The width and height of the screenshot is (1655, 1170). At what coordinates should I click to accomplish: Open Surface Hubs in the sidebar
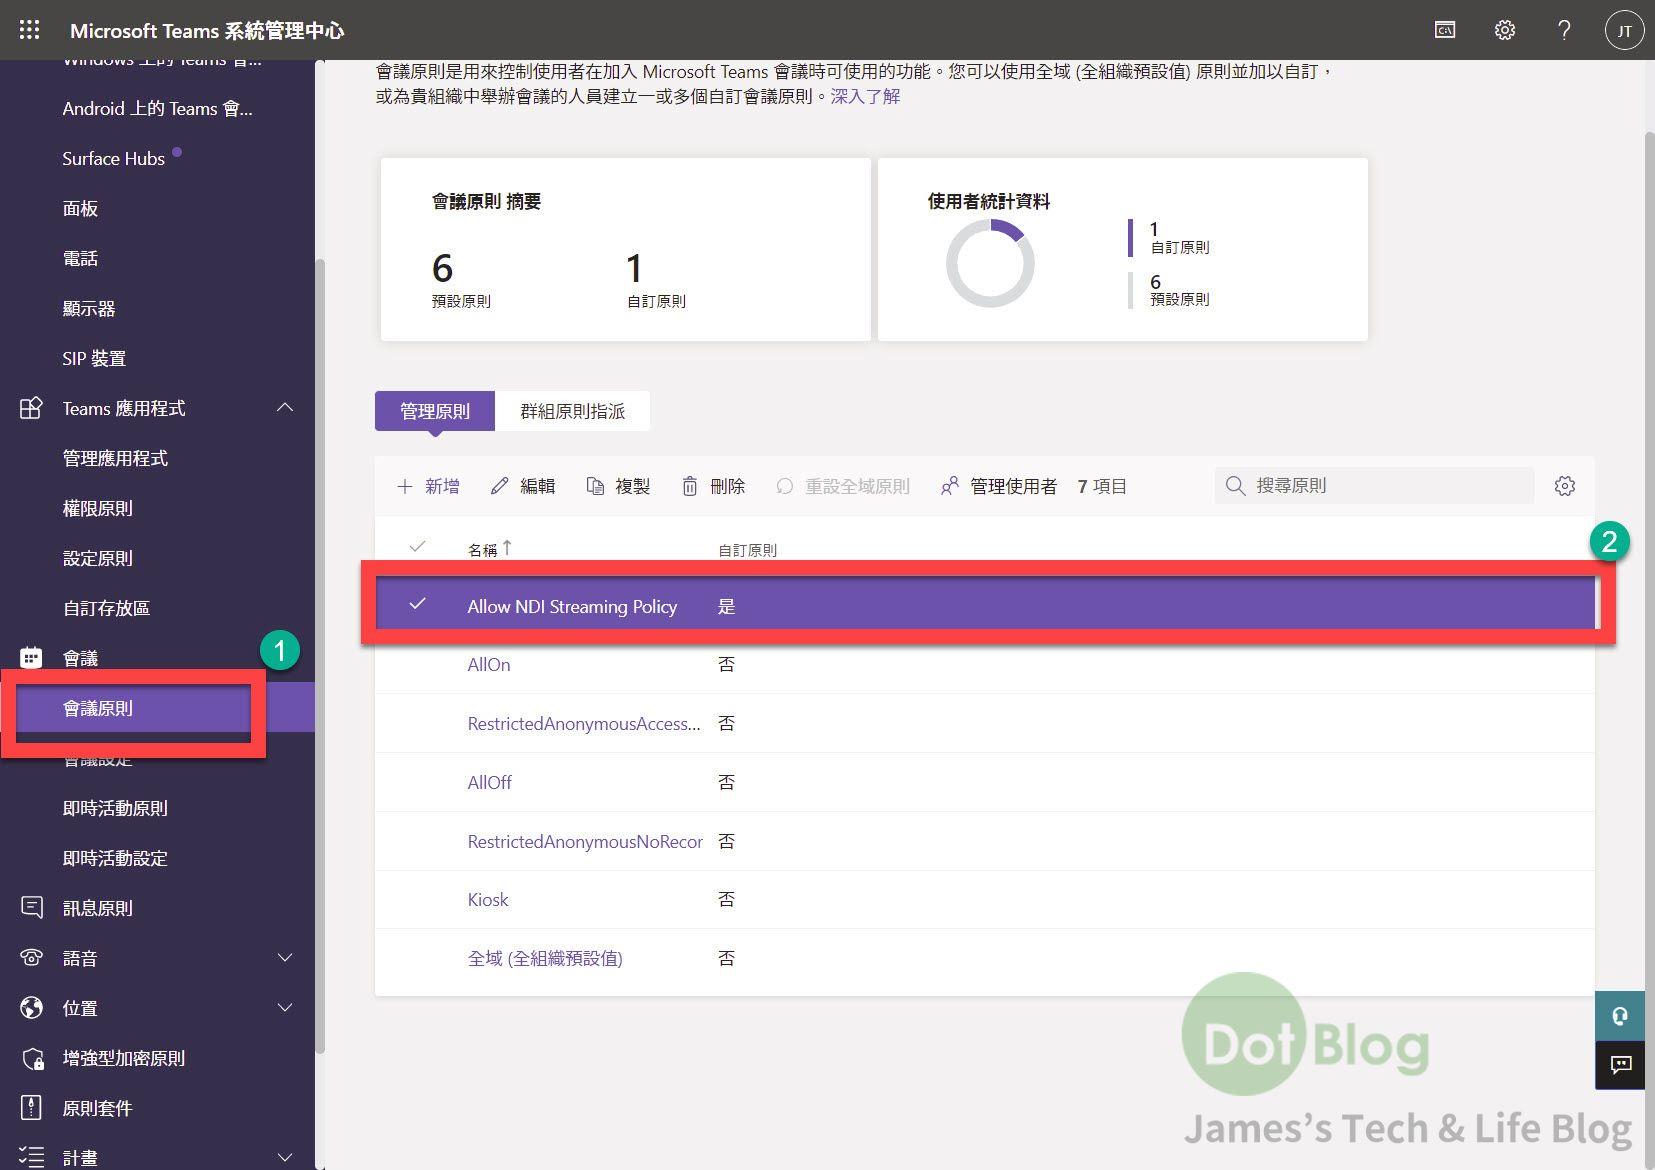(114, 158)
